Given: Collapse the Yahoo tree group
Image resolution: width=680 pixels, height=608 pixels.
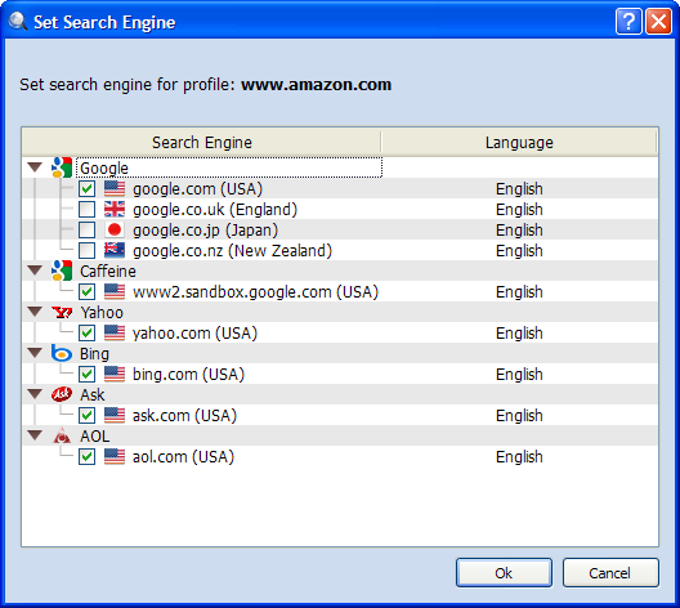Looking at the screenshot, I should tap(35, 312).
